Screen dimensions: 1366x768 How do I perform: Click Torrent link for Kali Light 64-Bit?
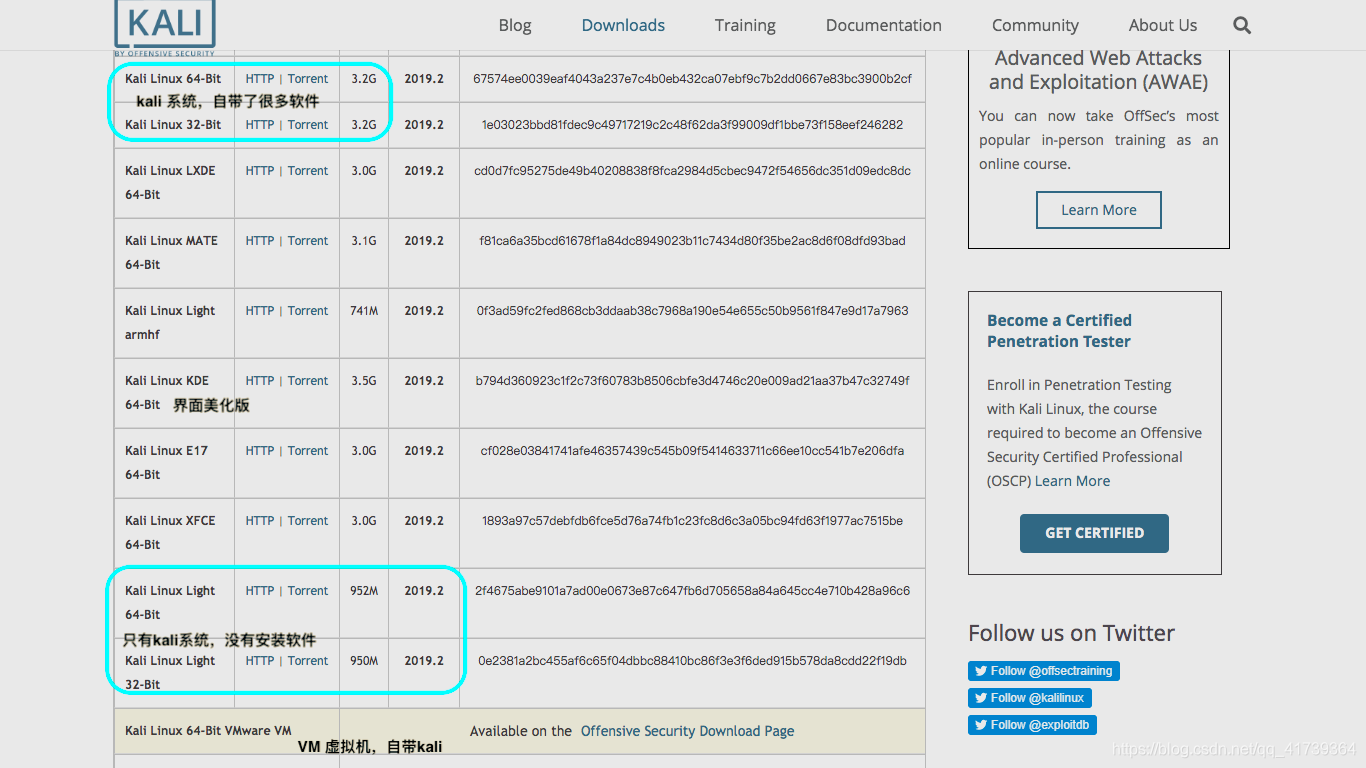pyautogui.click(x=308, y=591)
